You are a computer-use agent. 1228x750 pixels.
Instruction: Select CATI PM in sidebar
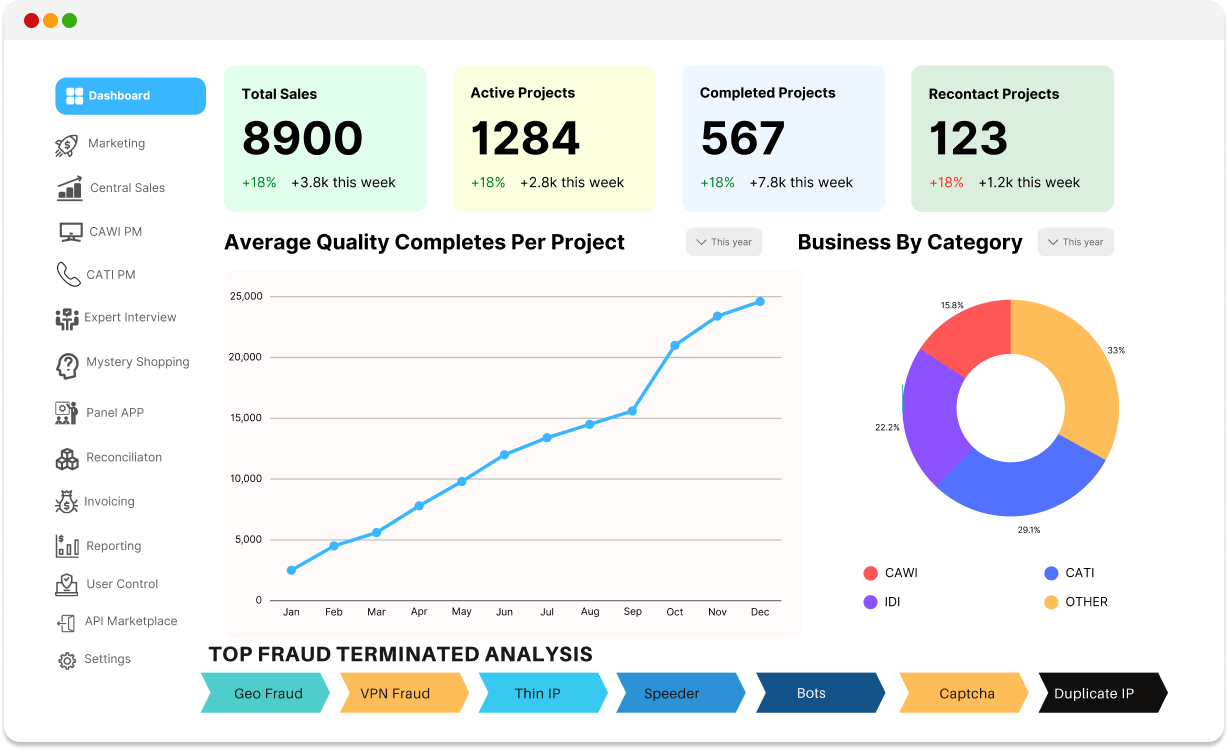click(x=111, y=275)
